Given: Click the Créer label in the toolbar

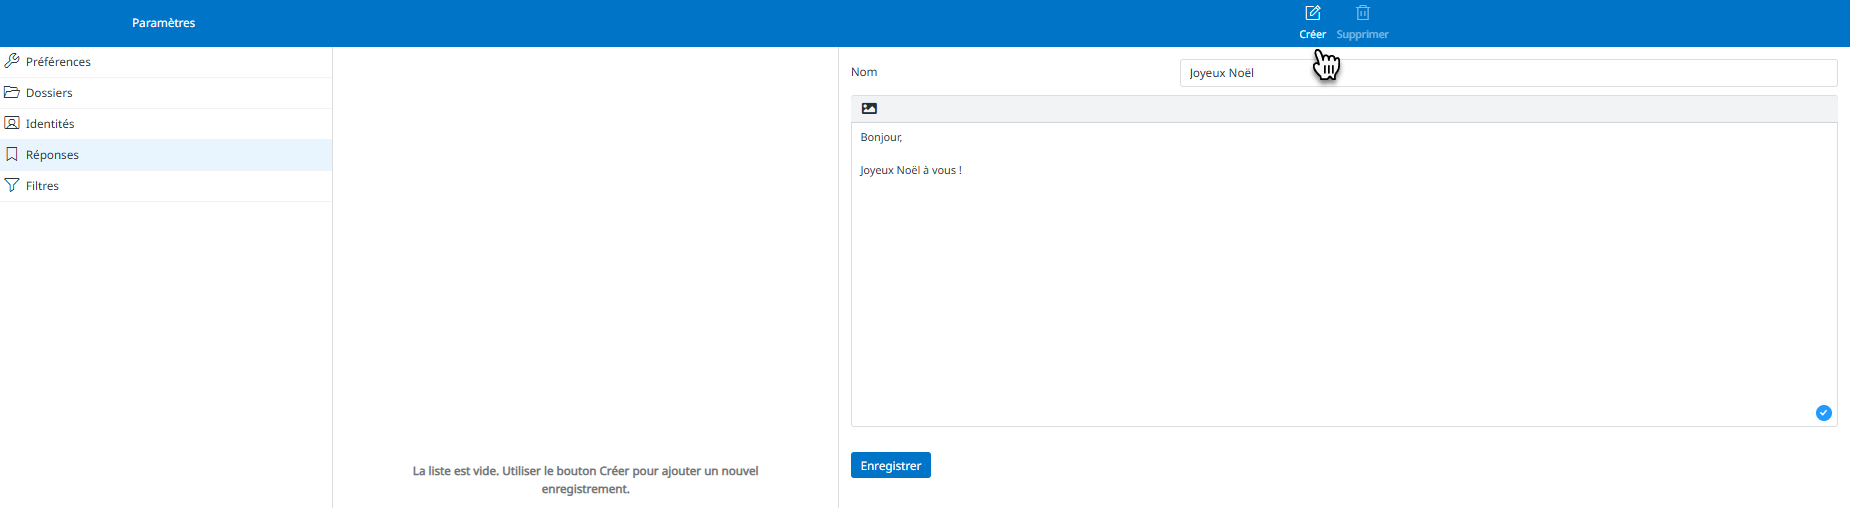Looking at the screenshot, I should (x=1312, y=34).
